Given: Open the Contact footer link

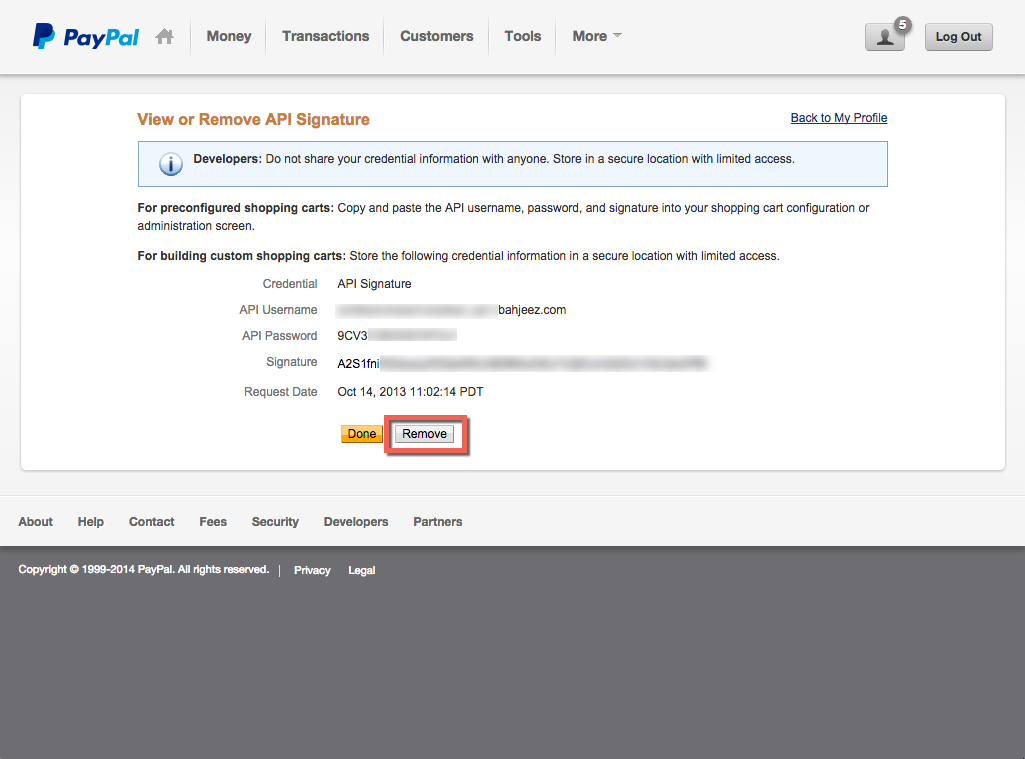Looking at the screenshot, I should (152, 522).
